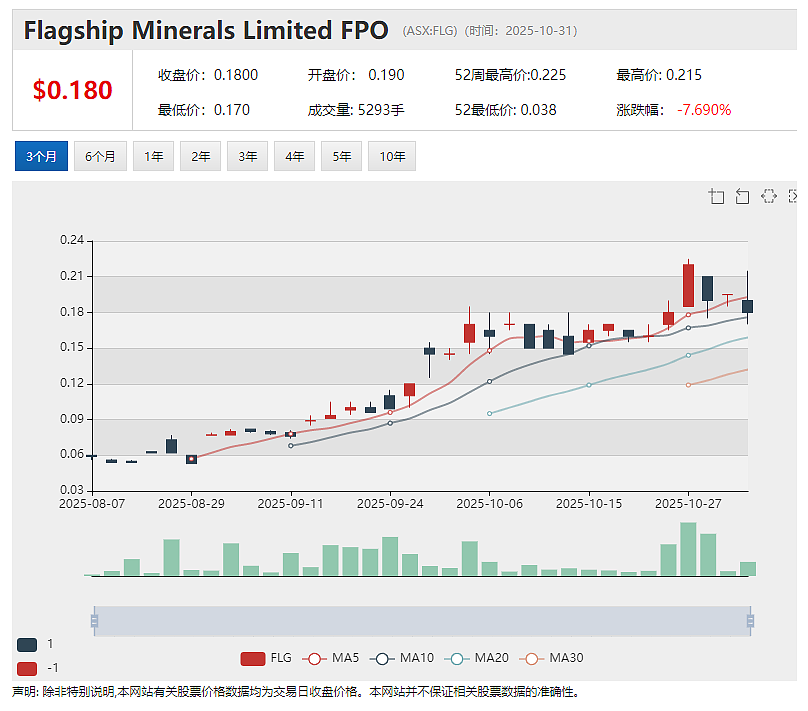The image size is (808, 711).
Task: Click the 2025-09-24 axis date label
Action: [x=390, y=503]
